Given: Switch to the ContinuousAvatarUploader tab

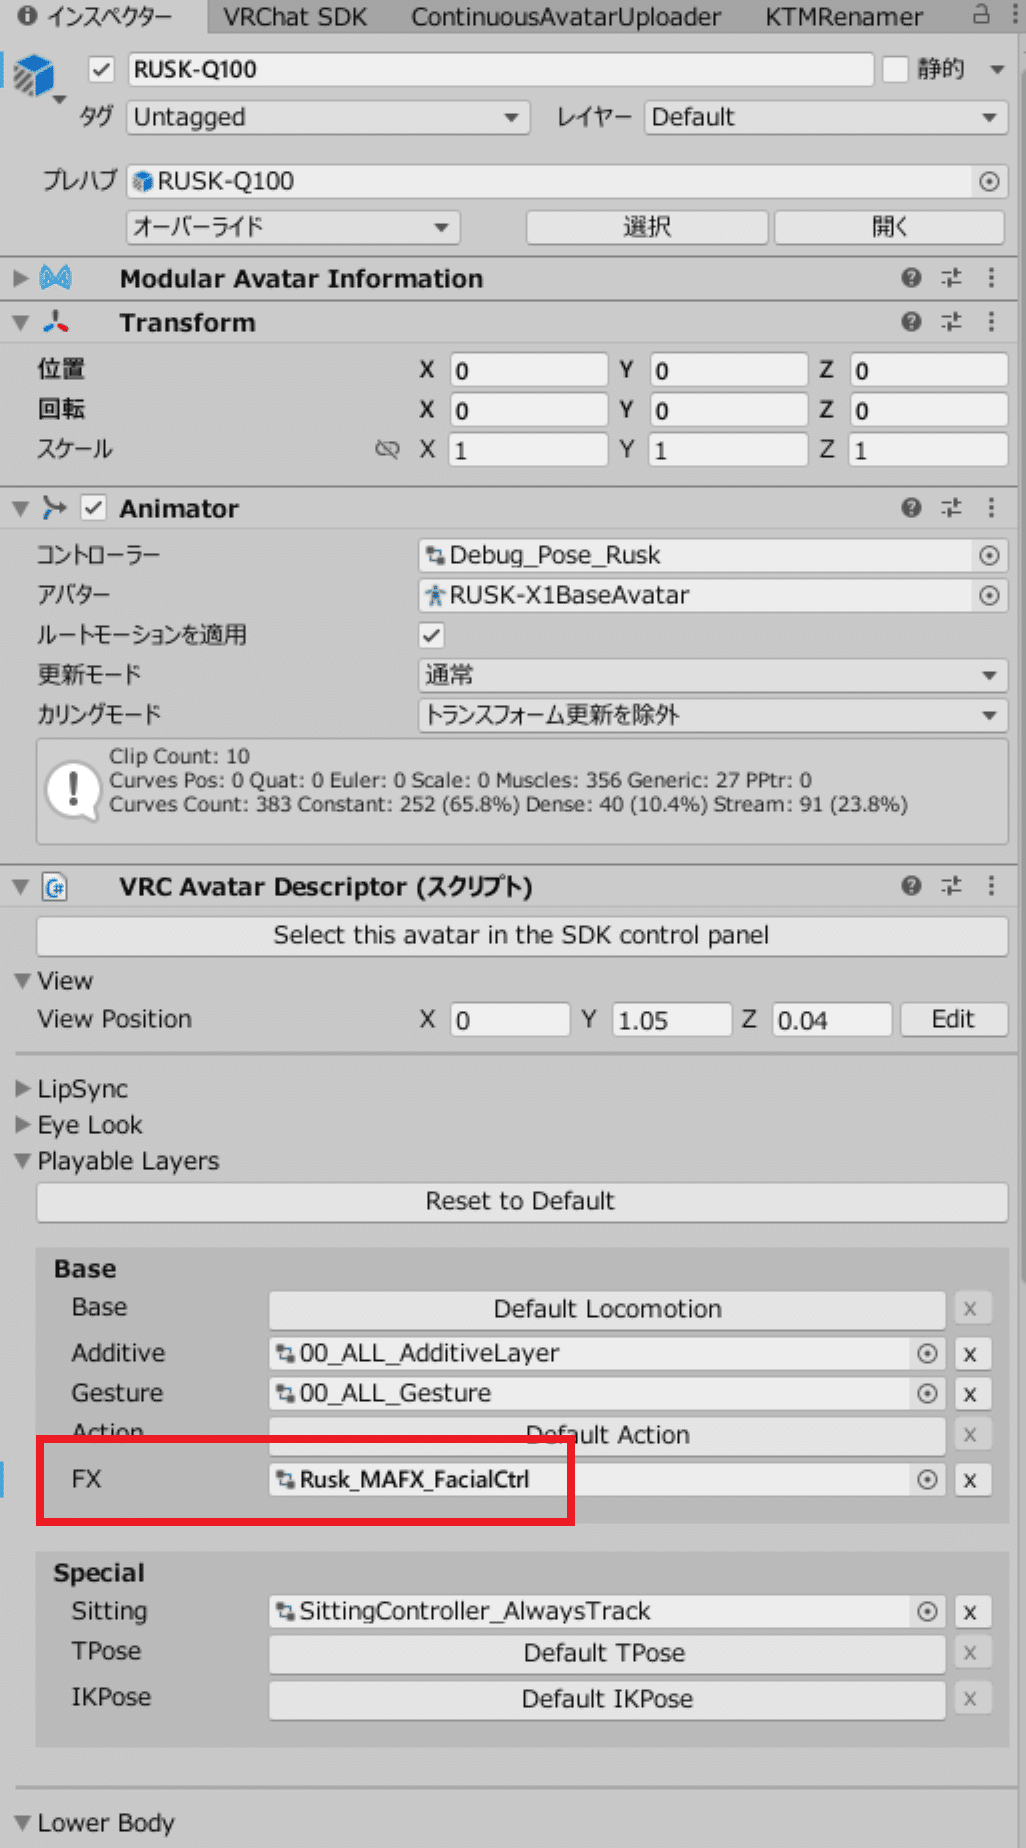Looking at the screenshot, I should tap(566, 17).
